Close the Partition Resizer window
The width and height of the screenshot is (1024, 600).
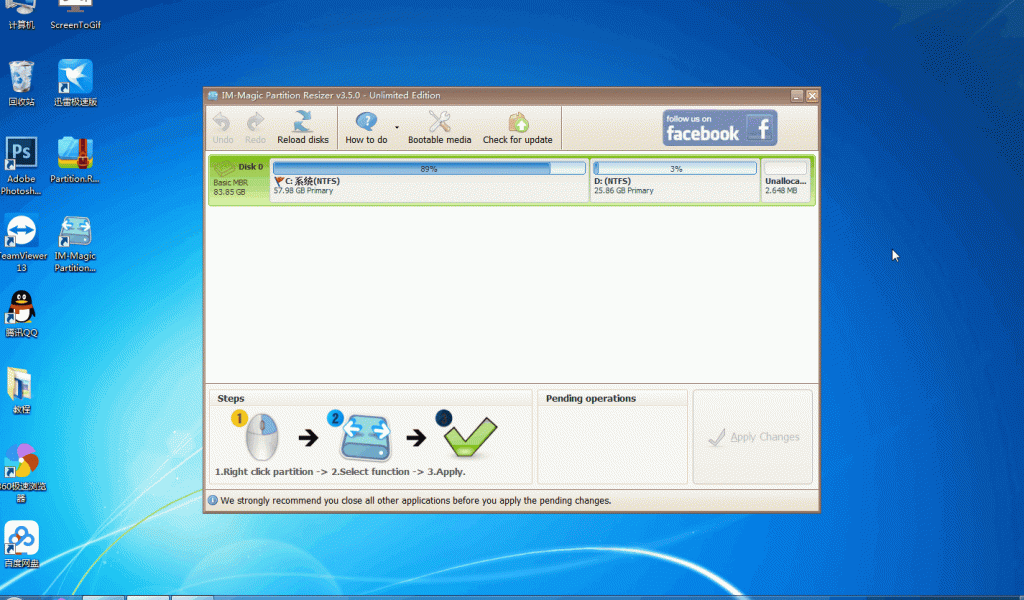812,96
